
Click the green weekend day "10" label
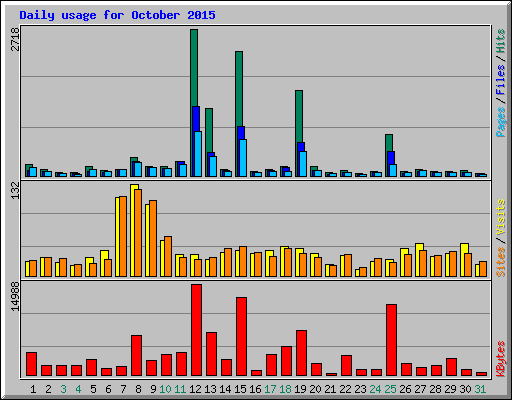165,389
